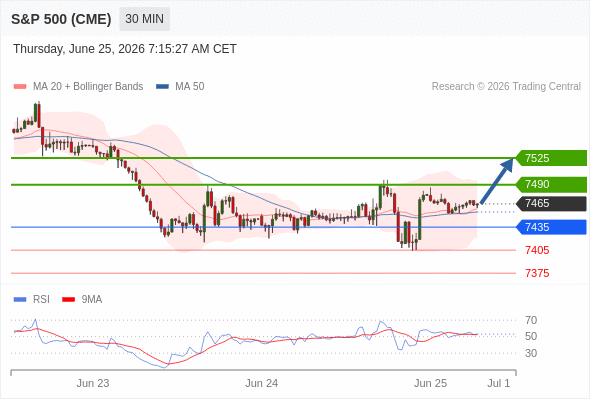Screen dimensions: 590x400
Task: Click the MA 20 + Bollinger Bands legend swatch
Action: tap(20, 87)
